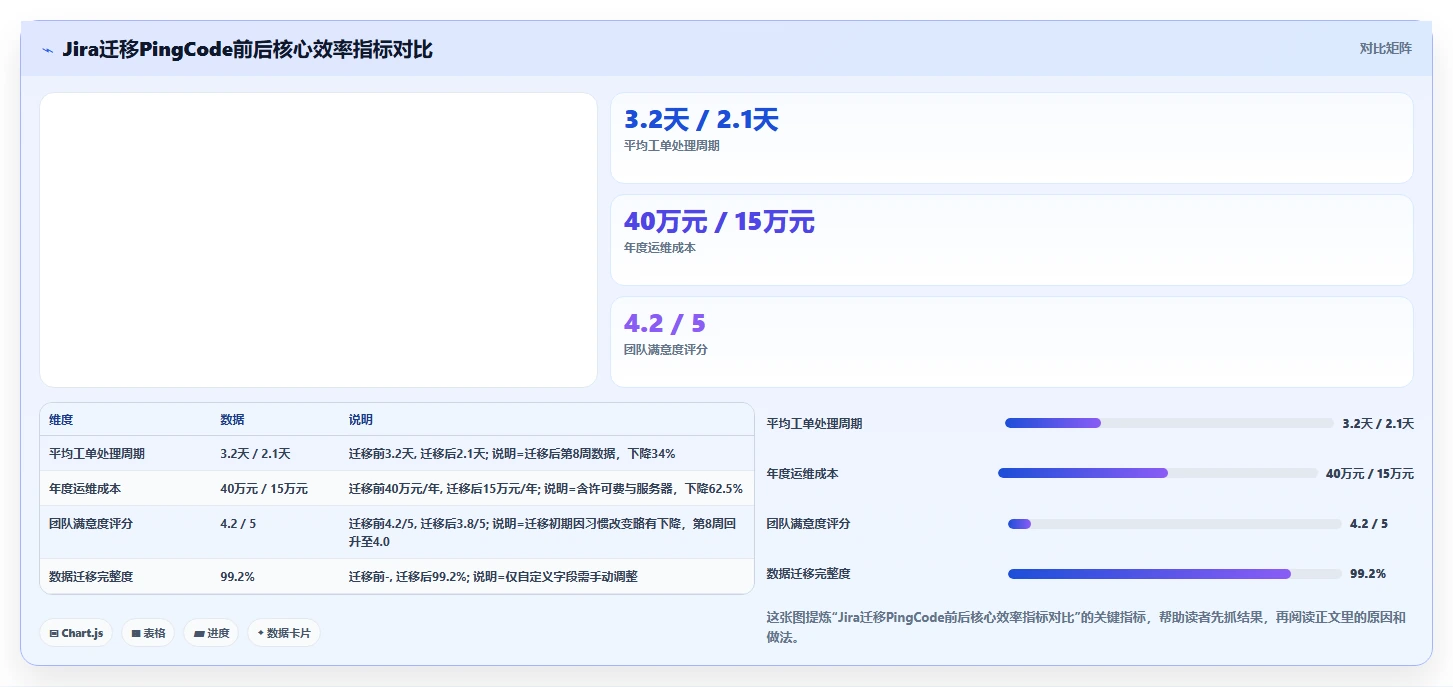Click the description mentioning 第8周回升至4.0
The image size is (1453, 687).
click(x=543, y=532)
